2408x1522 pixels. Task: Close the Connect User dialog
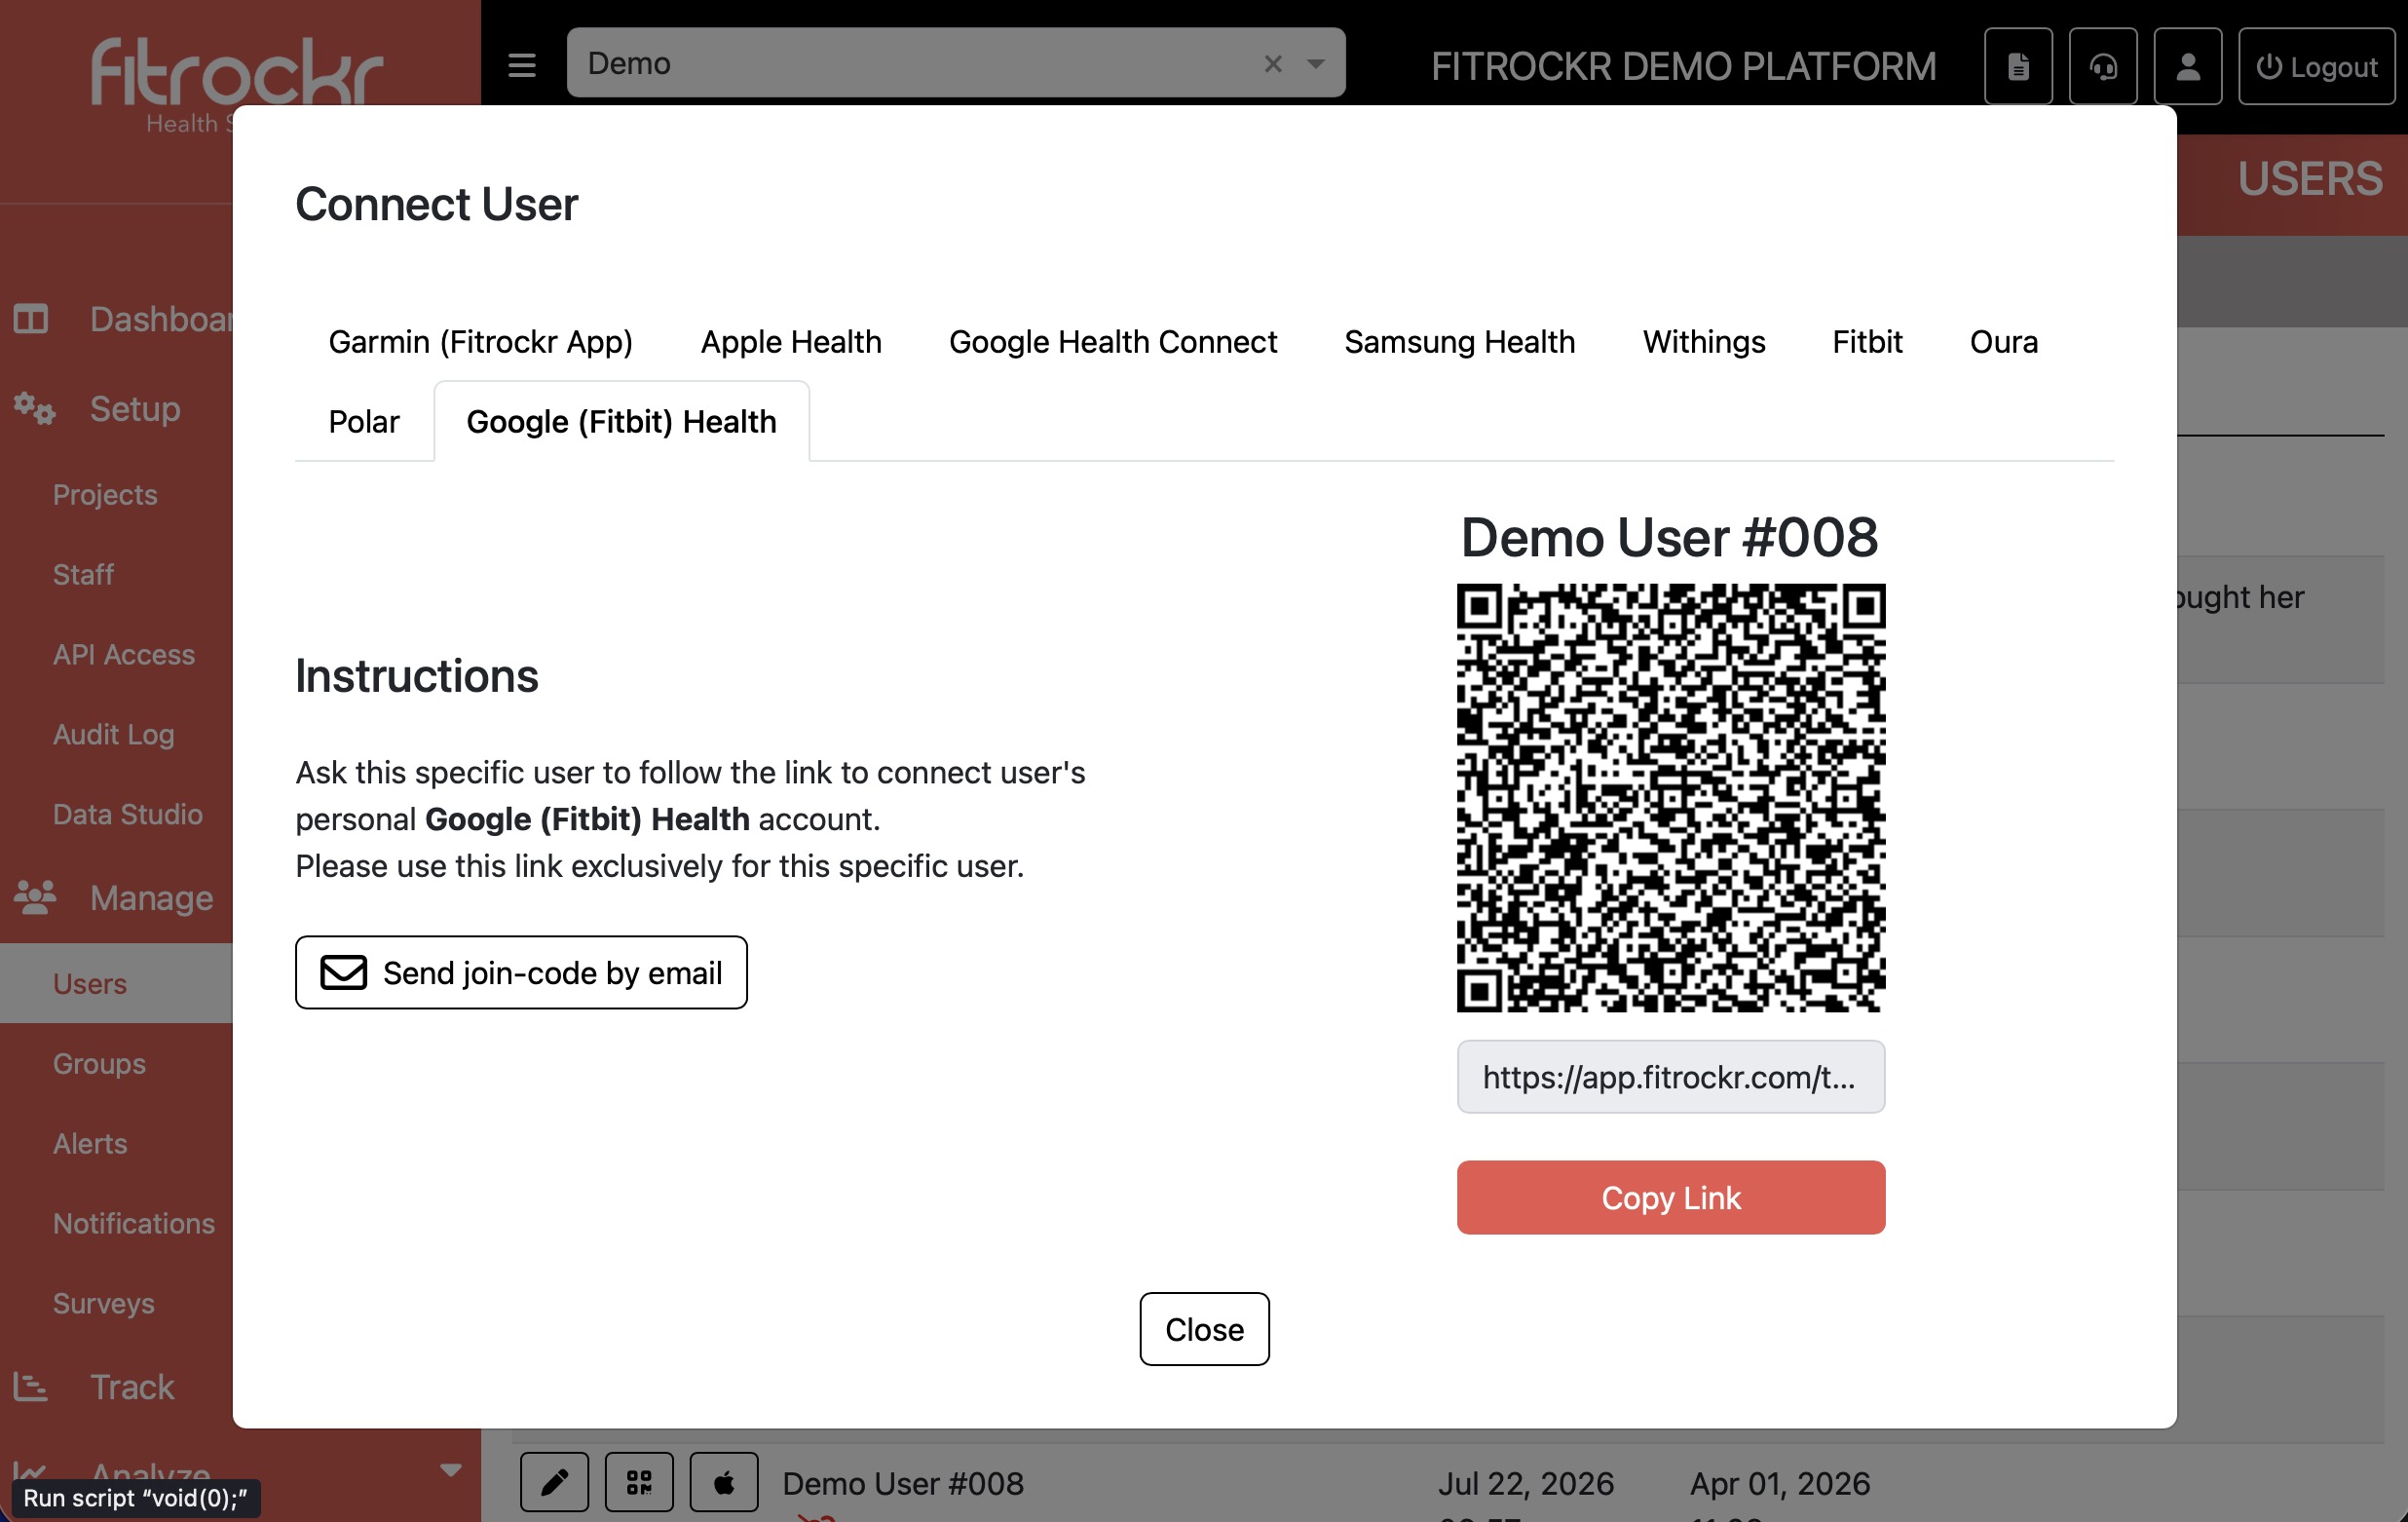tap(1204, 1329)
